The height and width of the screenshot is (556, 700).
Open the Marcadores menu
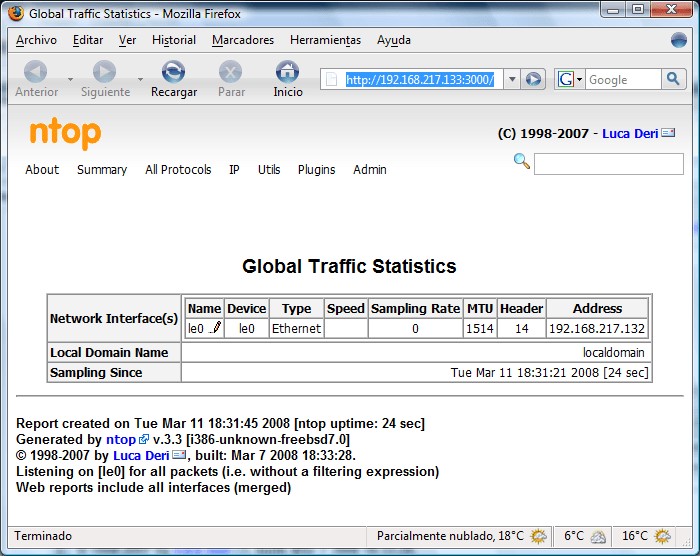[x=242, y=40]
